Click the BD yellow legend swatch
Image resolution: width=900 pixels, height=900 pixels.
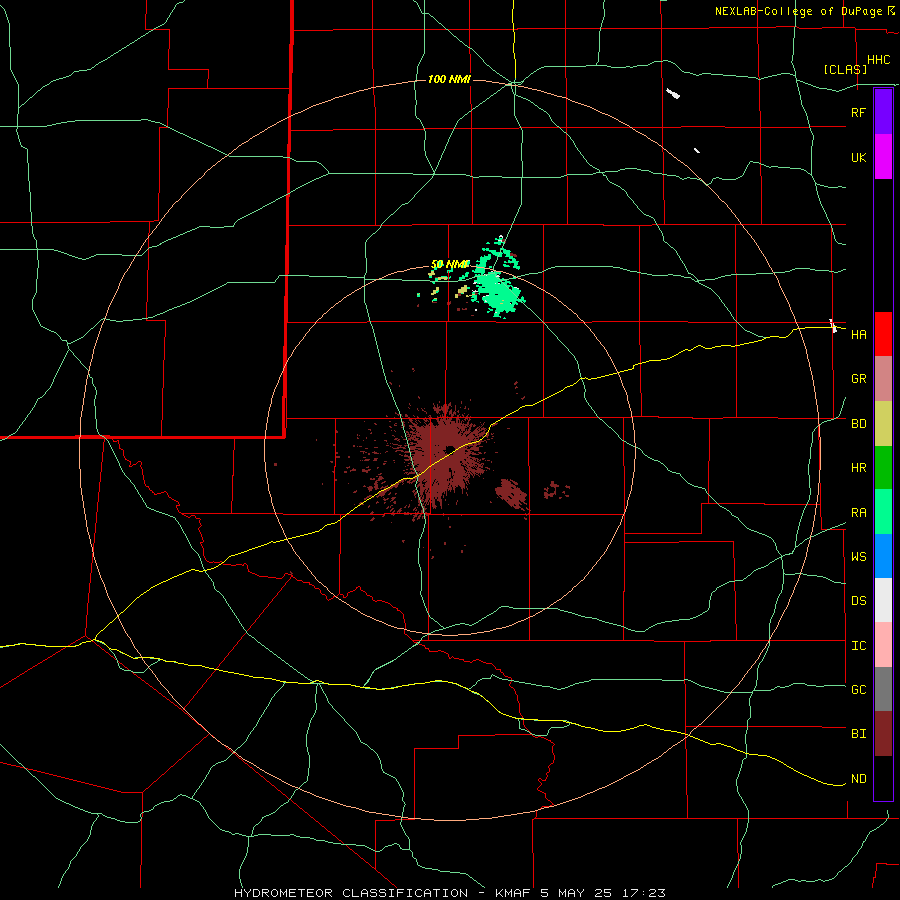coord(883,424)
